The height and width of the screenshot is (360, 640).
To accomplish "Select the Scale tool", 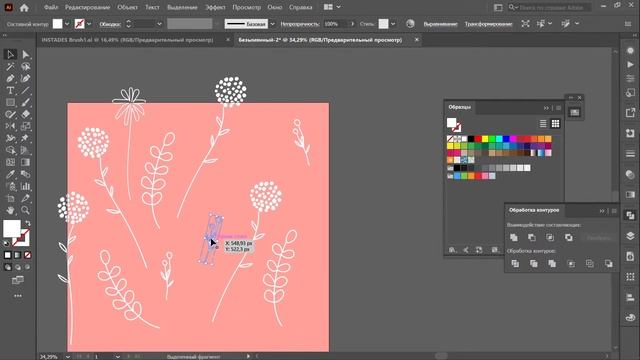I will click(25, 126).
